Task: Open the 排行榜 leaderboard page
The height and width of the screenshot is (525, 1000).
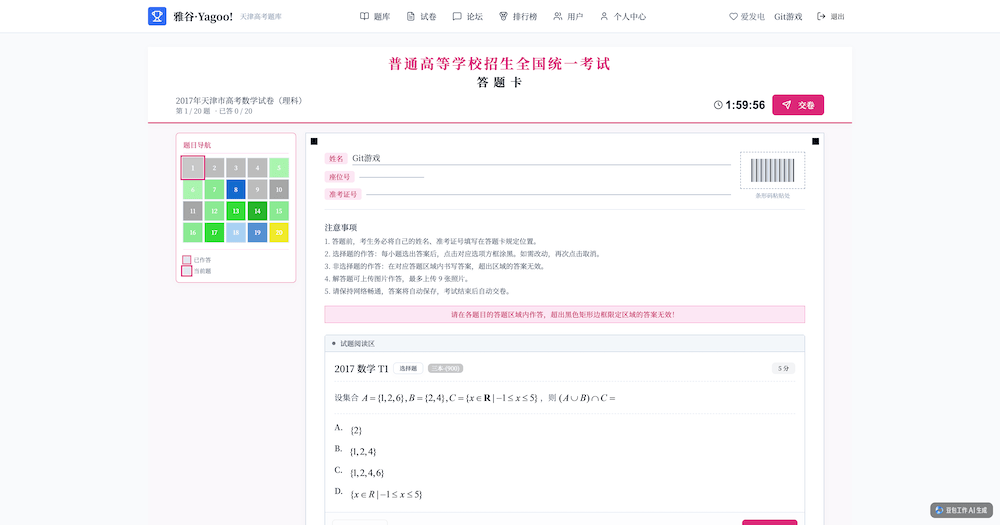Action: (x=518, y=17)
